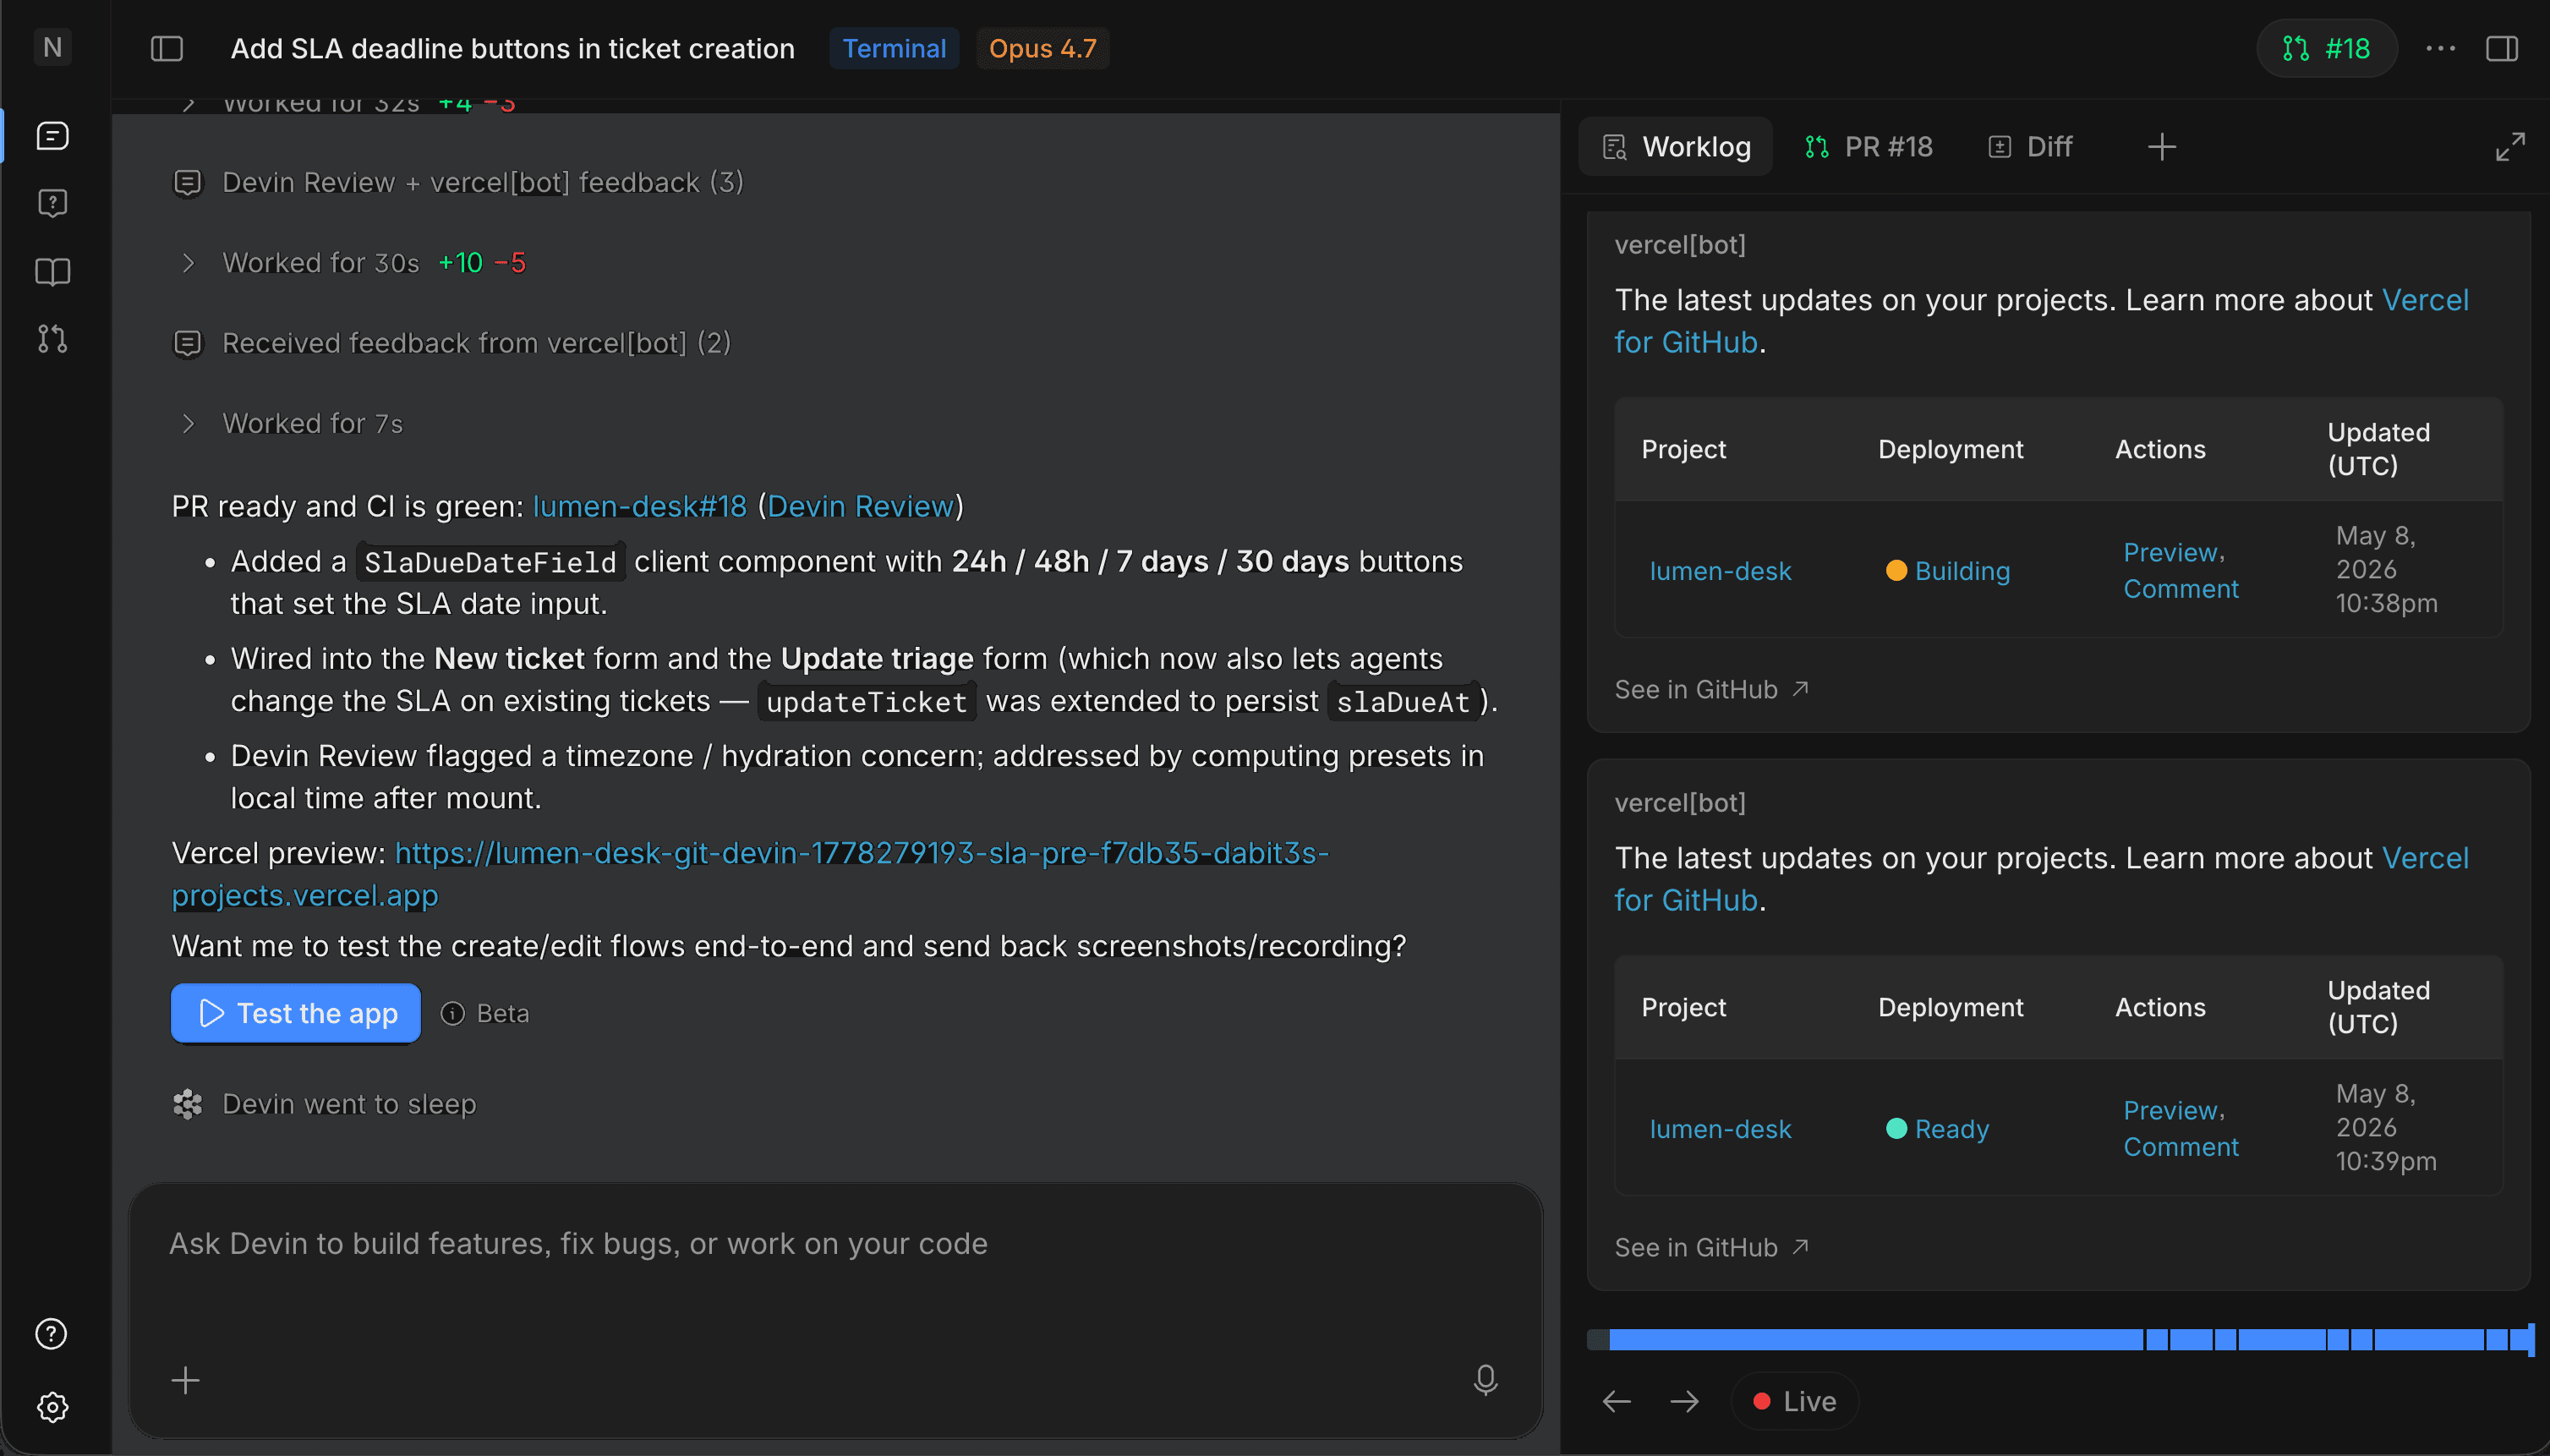Open the more options ellipsis menu
The height and width of the screenshot is (1456, 2550).
point(2441,48)
